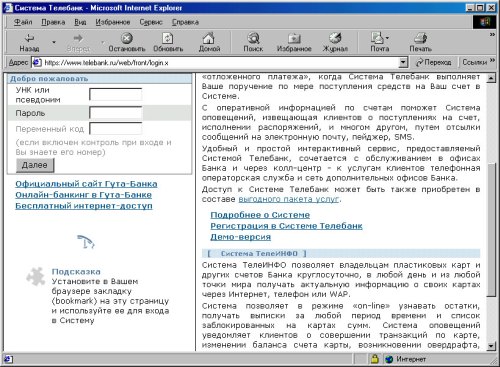Open the Поиск search toolbar icon
This screenshot has width=500, height=367.
click(253, 38)
